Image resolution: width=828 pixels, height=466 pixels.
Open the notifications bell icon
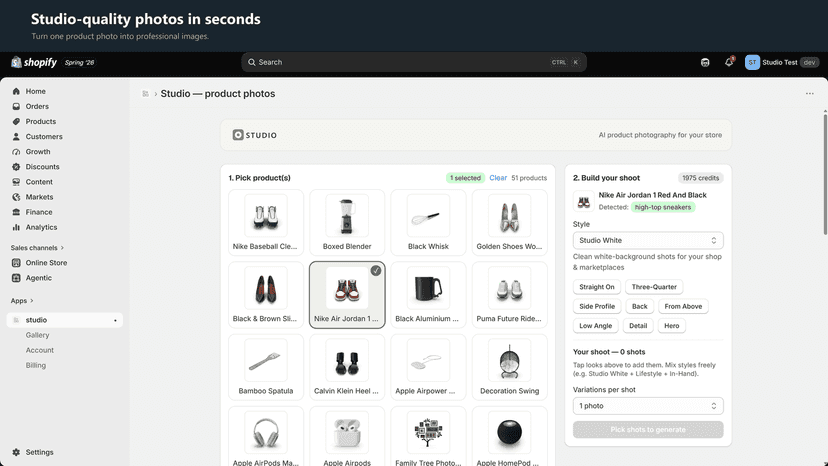[x=729, y=62]
